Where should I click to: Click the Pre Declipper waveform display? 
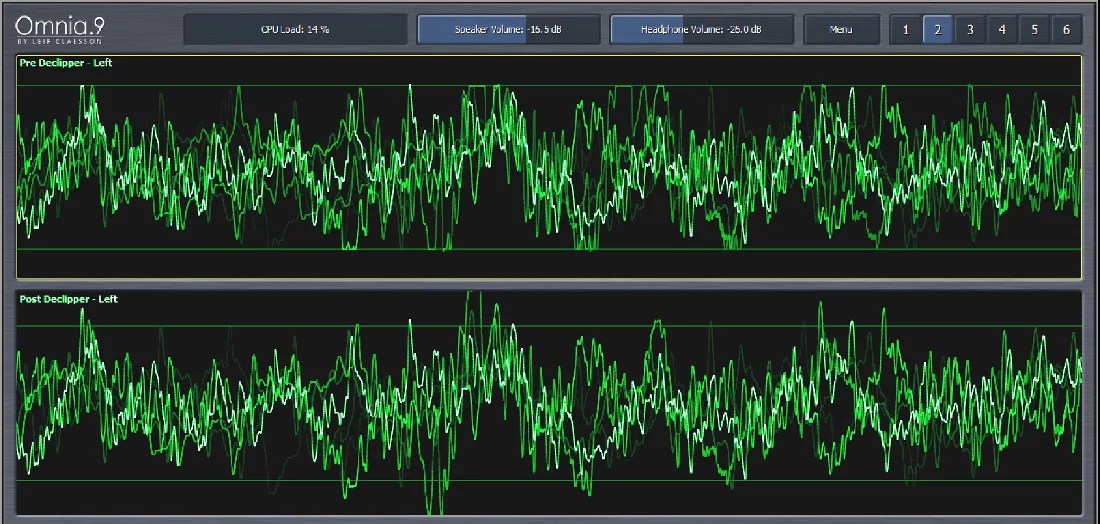548,166
